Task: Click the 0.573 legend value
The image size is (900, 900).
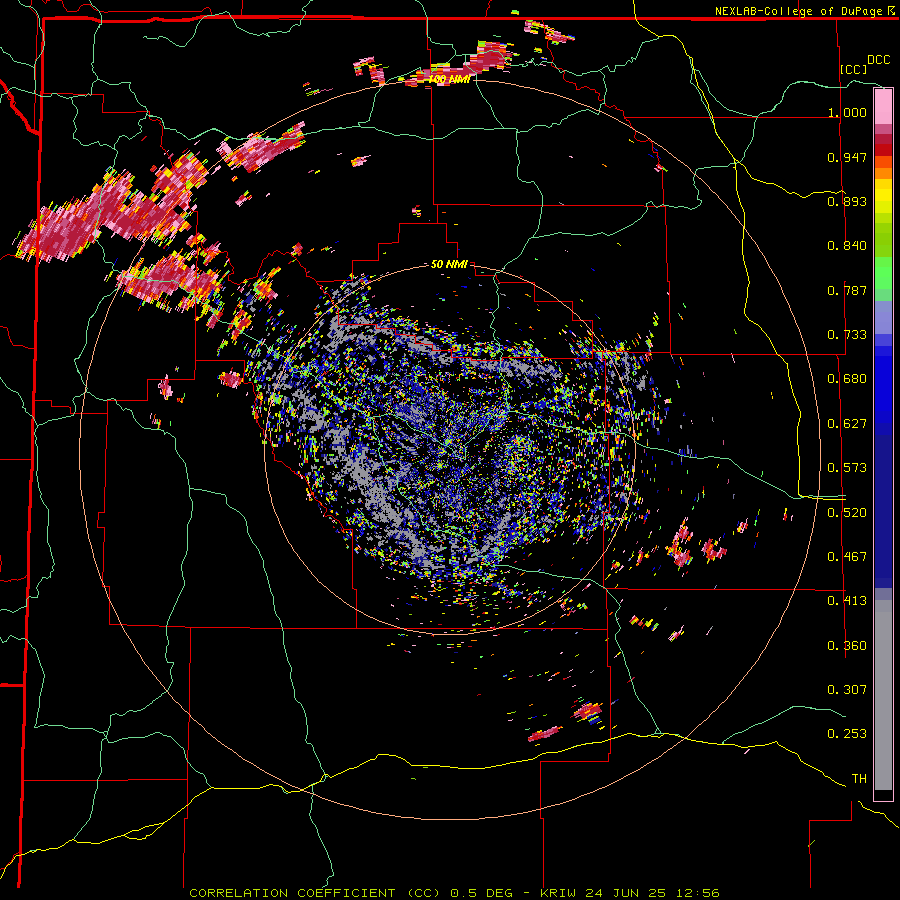Action: (x=847, y=468)
